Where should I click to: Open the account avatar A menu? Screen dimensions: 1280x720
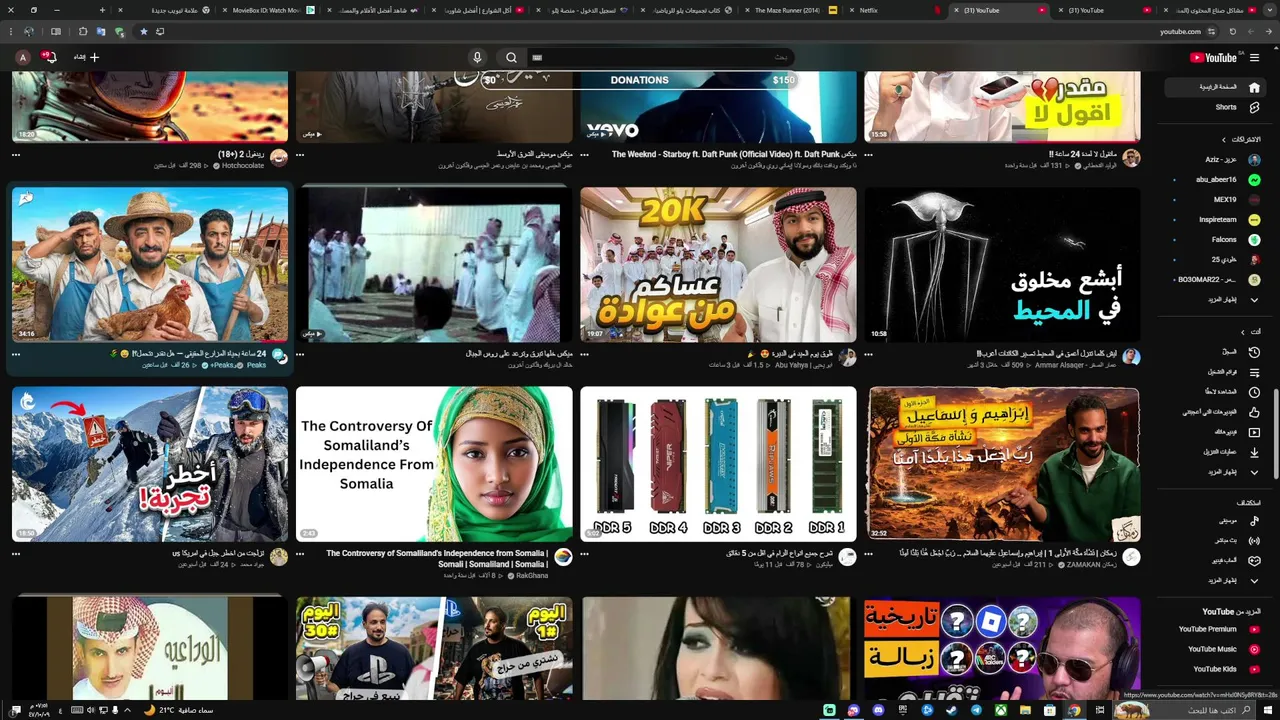click(x=22, y=58)
